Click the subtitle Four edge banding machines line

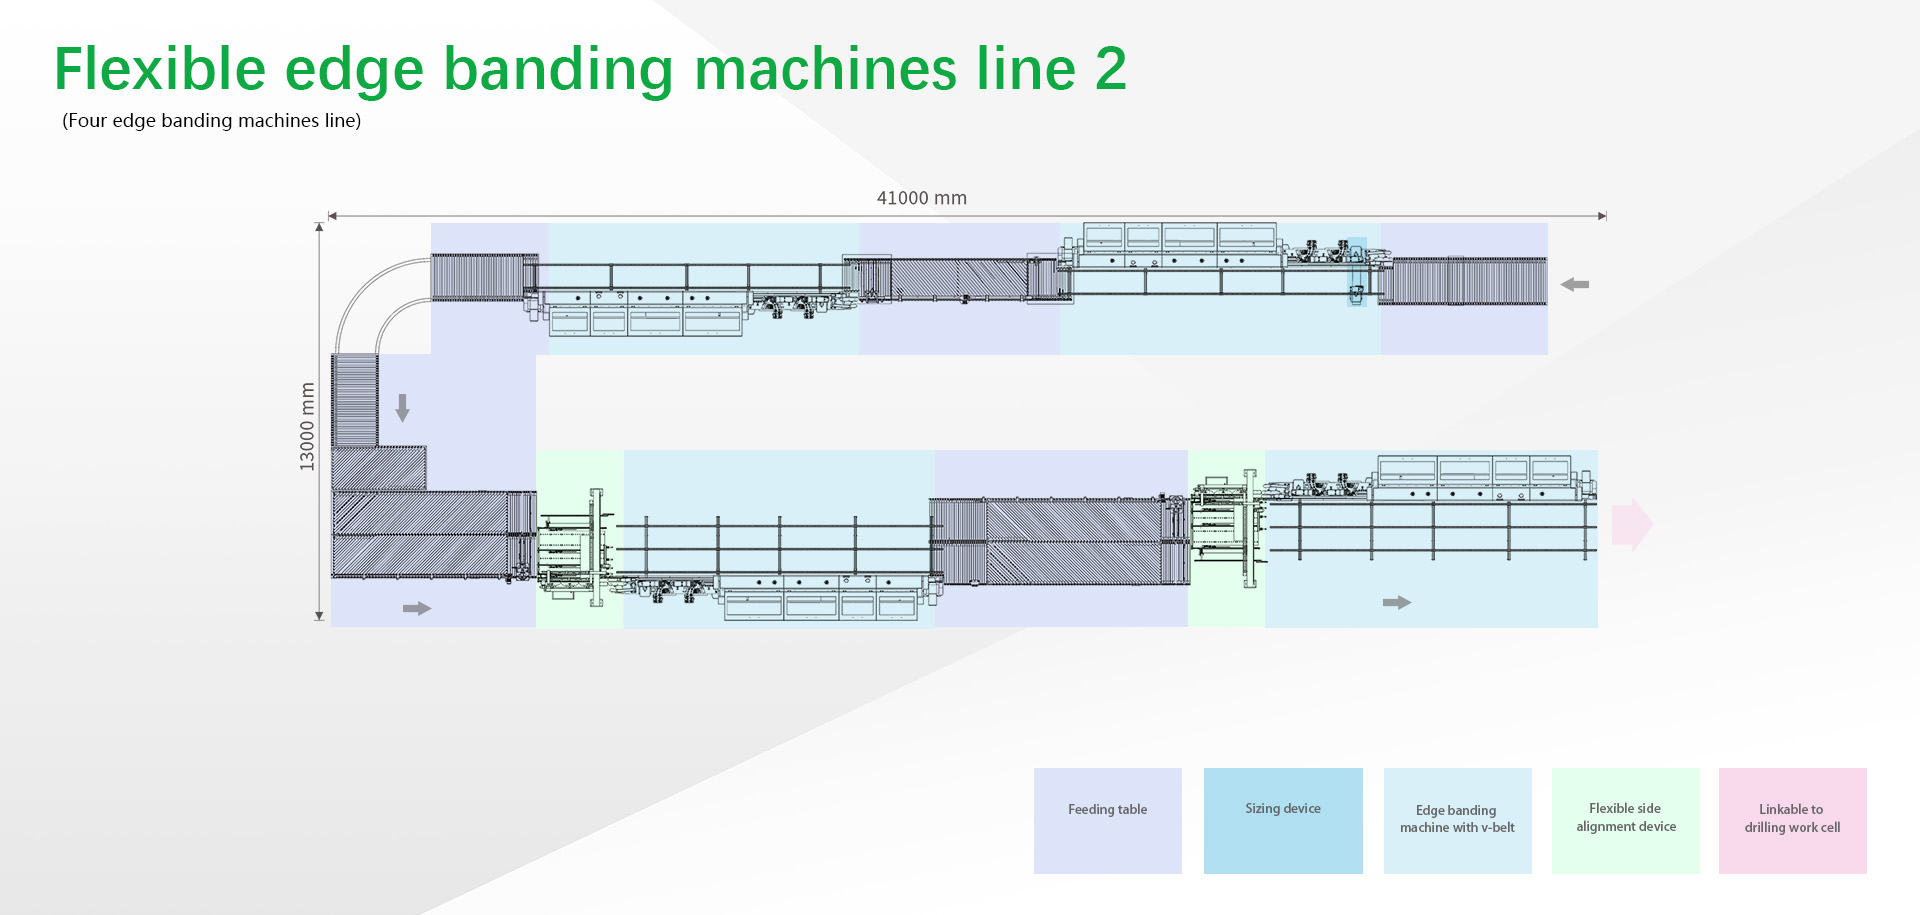[212, 121]
